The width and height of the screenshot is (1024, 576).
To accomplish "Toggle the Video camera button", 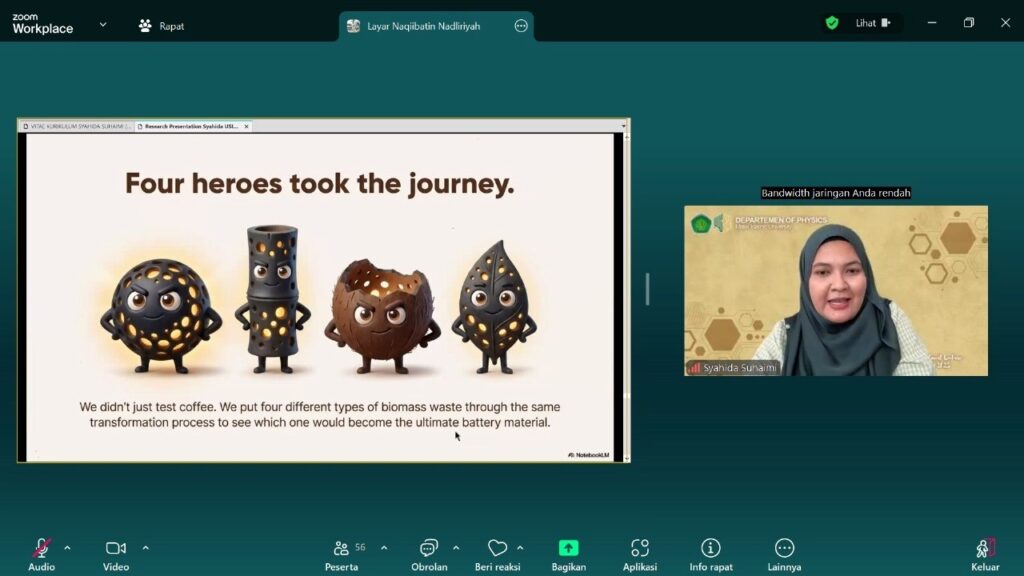I will tap(116, 548).
